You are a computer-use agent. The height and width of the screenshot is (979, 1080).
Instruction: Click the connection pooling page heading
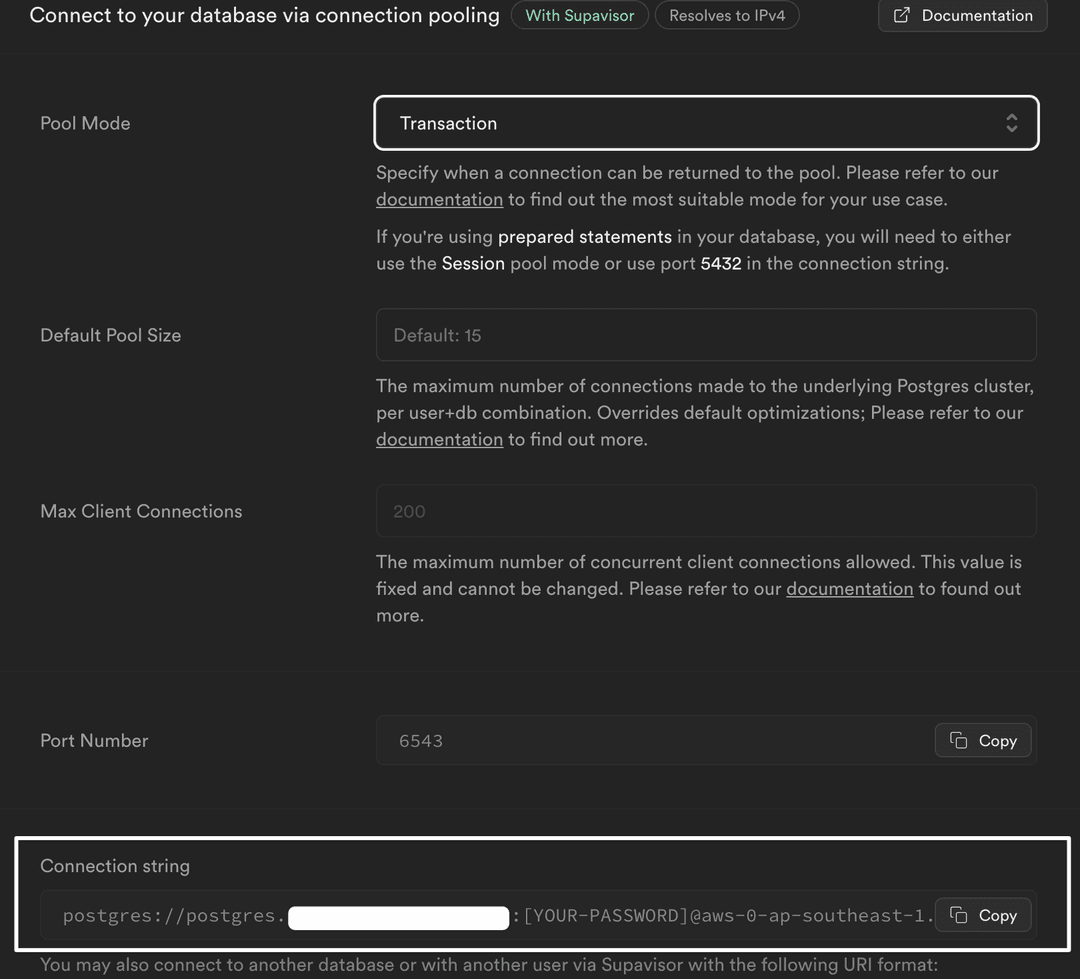pyautogui.click(x=264, y=16)
